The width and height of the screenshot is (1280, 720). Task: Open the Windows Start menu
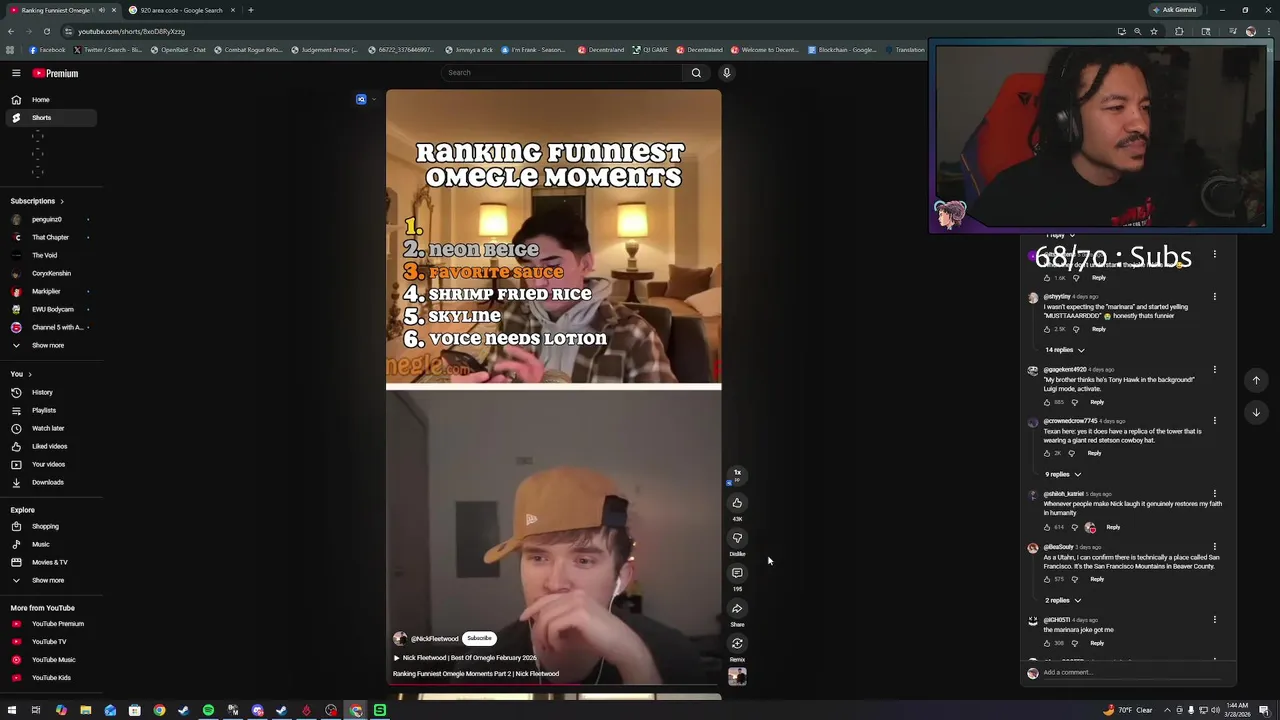(11, 710)
